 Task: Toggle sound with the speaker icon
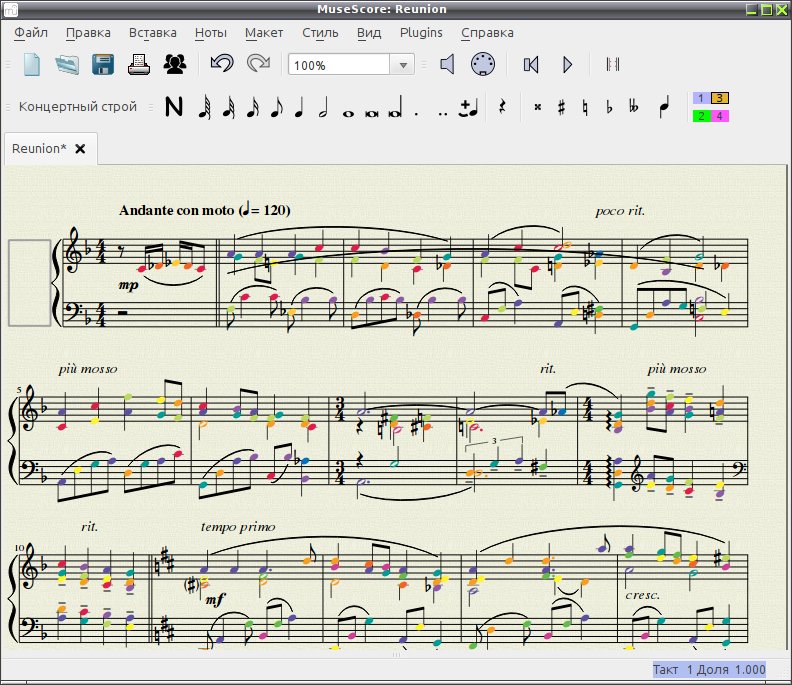[447, 64]
